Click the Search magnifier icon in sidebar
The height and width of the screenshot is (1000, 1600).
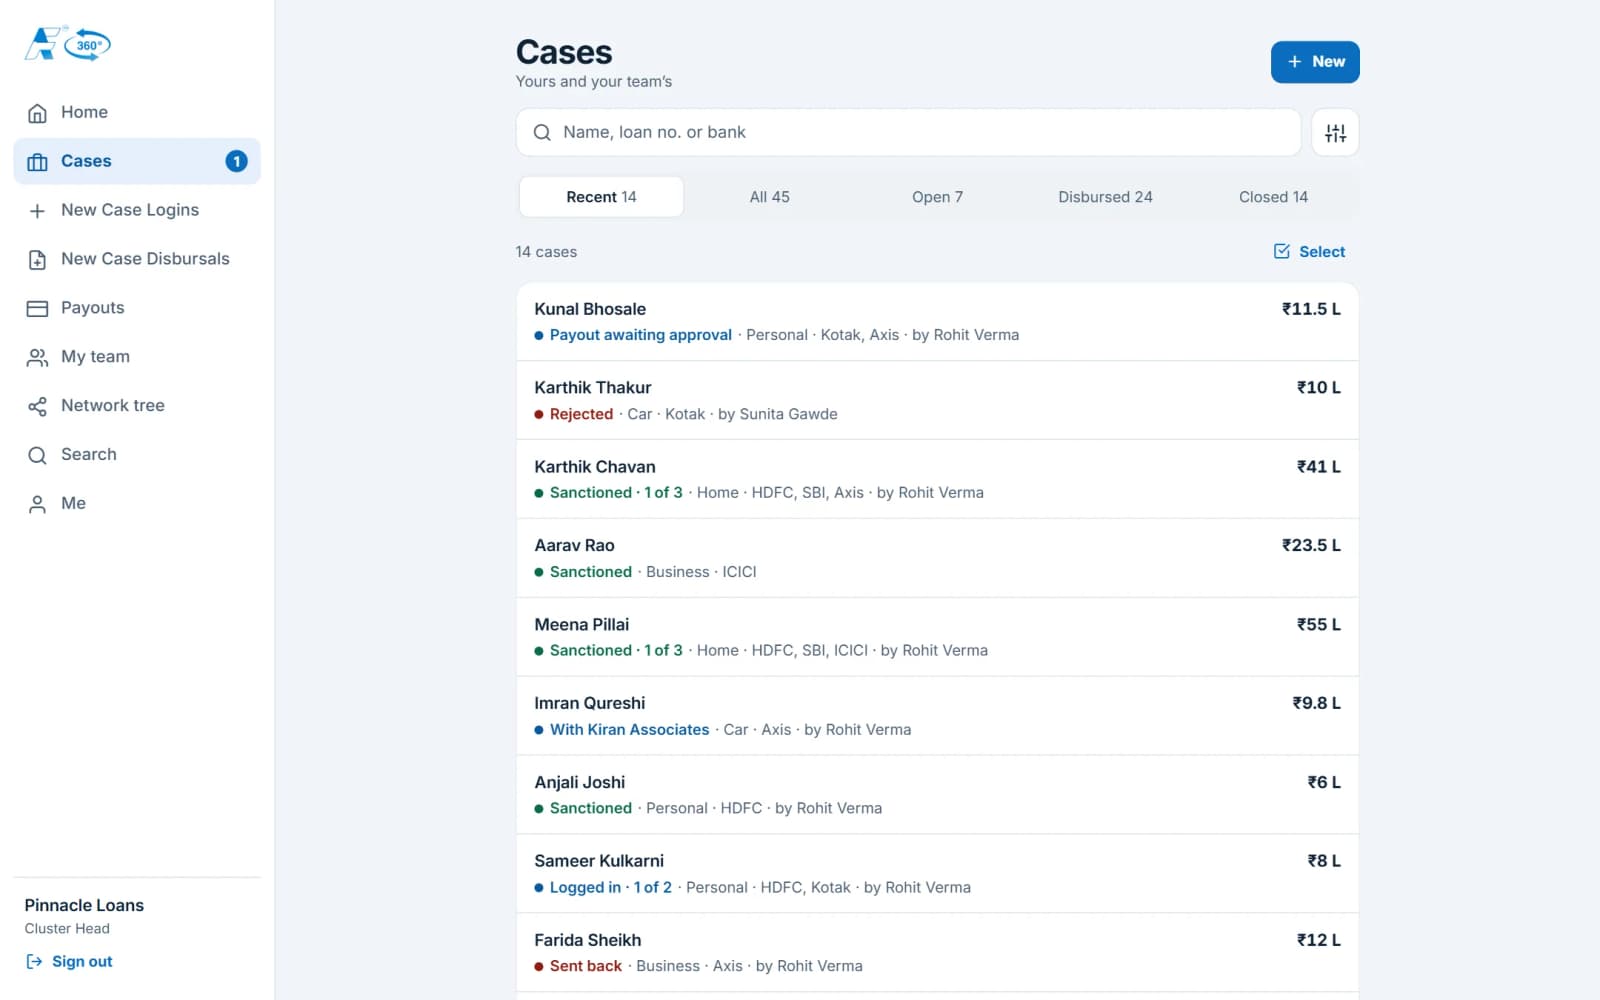pyautogui.click(x=37, y=456)
